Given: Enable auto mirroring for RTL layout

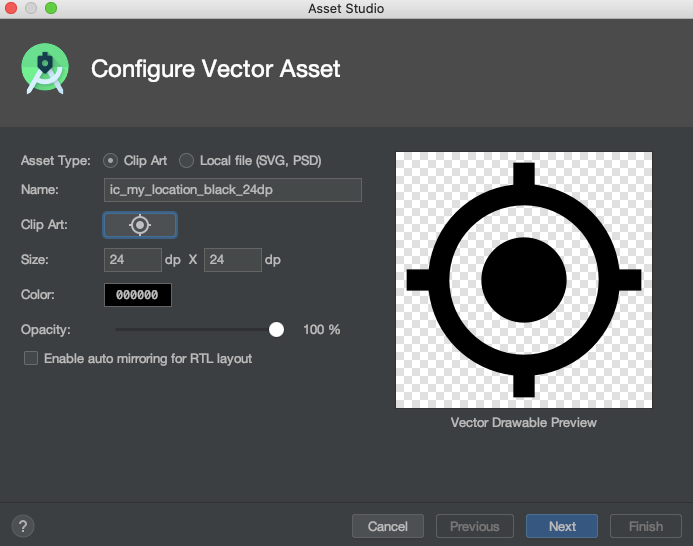Looking at the screenshot, I should click(x=31, y=358).
